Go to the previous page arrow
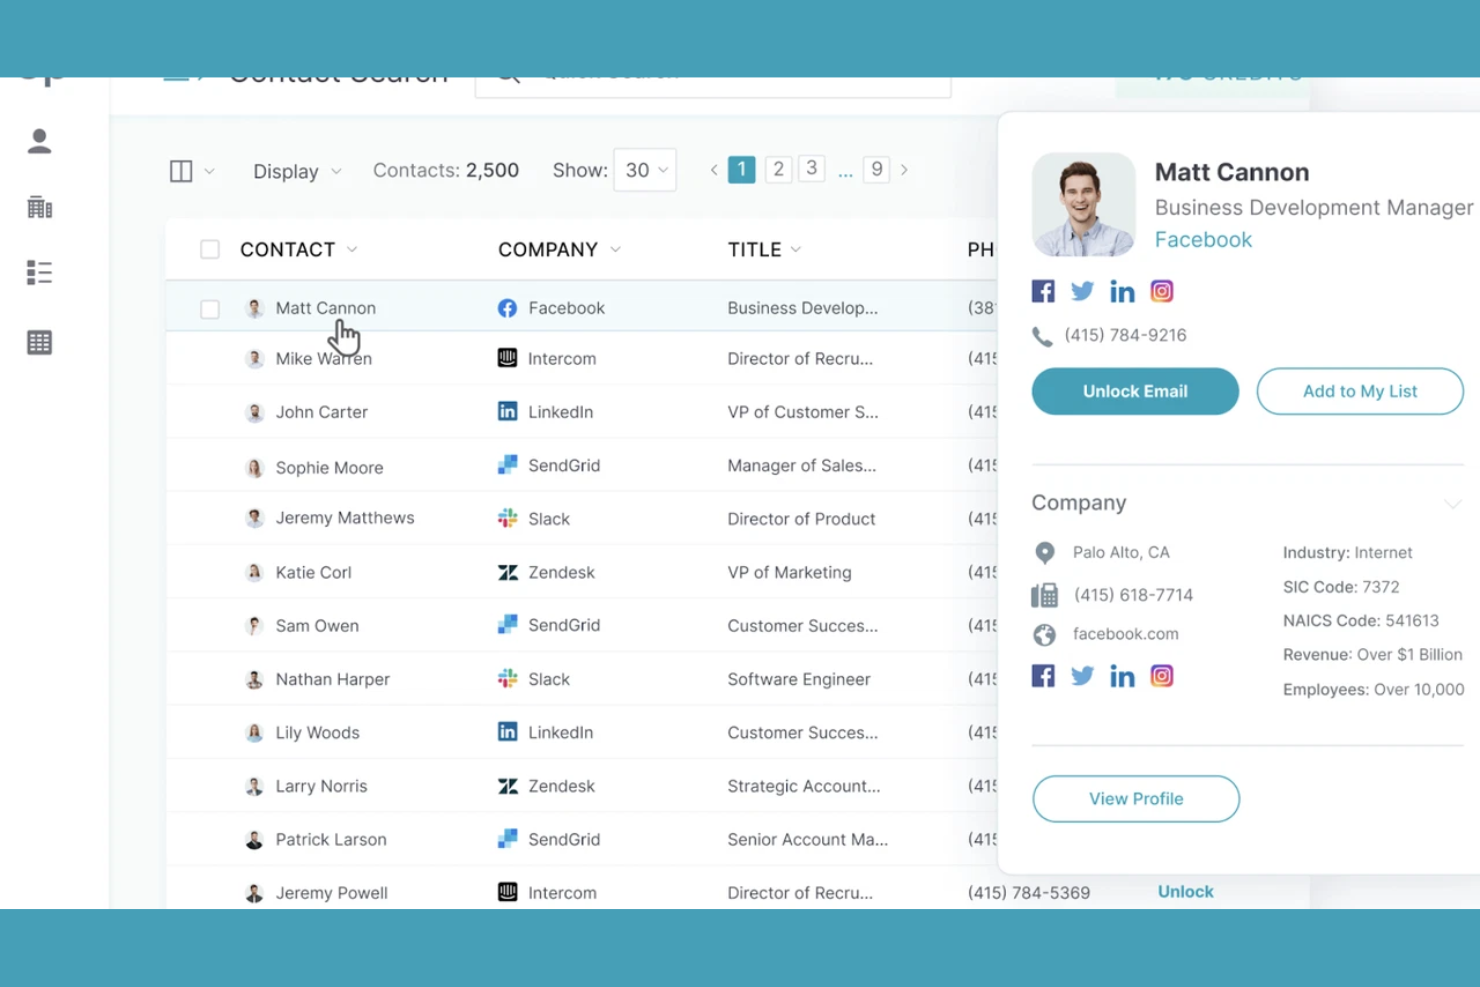The image size is (1480, 987). click(714, 170)
